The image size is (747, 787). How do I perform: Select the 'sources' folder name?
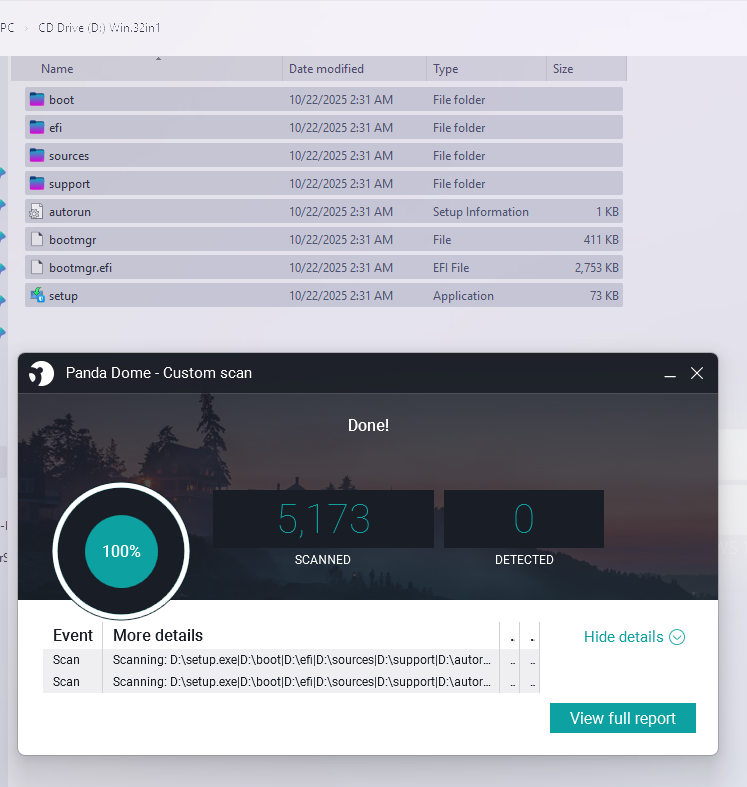click(x=69, y=156)
